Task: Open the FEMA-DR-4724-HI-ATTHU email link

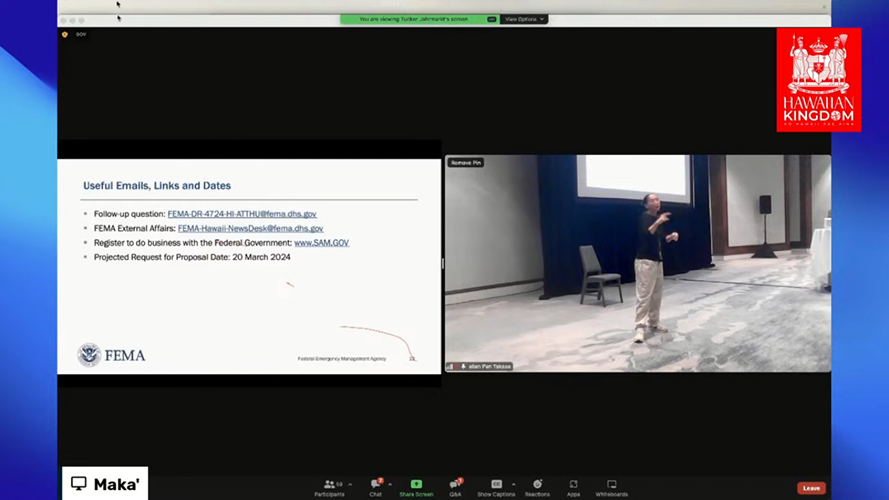Action: click(242, 214)
